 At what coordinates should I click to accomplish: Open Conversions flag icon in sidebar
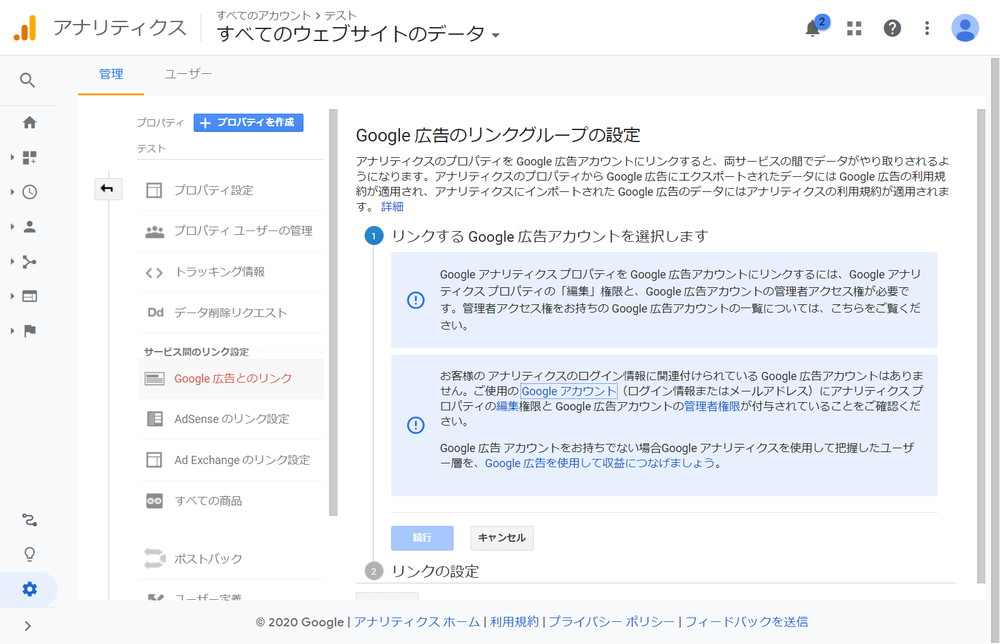(x=29, y=330)
